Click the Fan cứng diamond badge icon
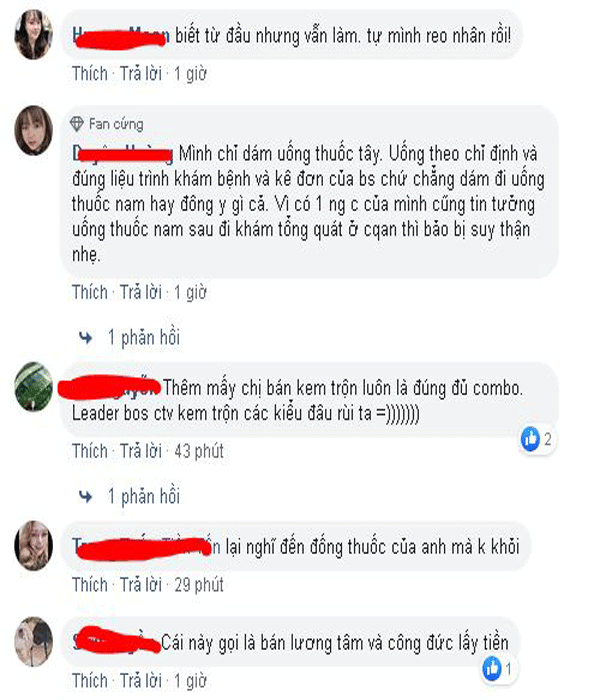This screenshot has height=700, width=600. 77,124
